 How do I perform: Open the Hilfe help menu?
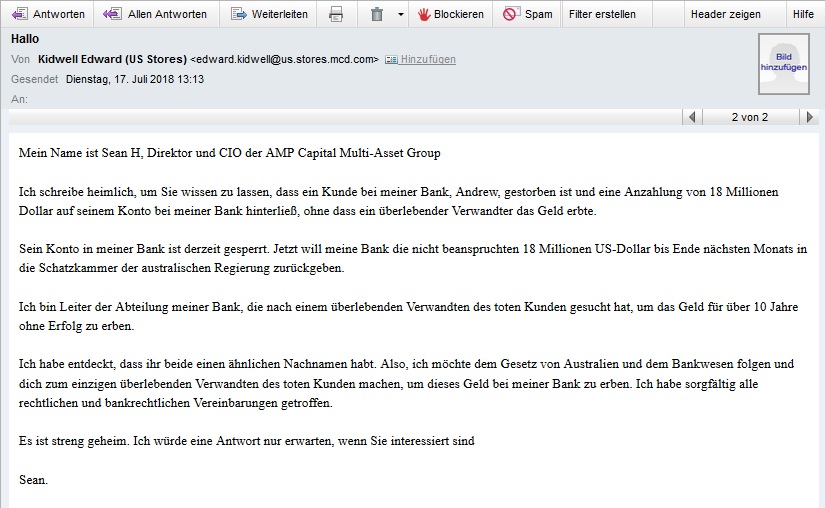(x=803, y=14)
